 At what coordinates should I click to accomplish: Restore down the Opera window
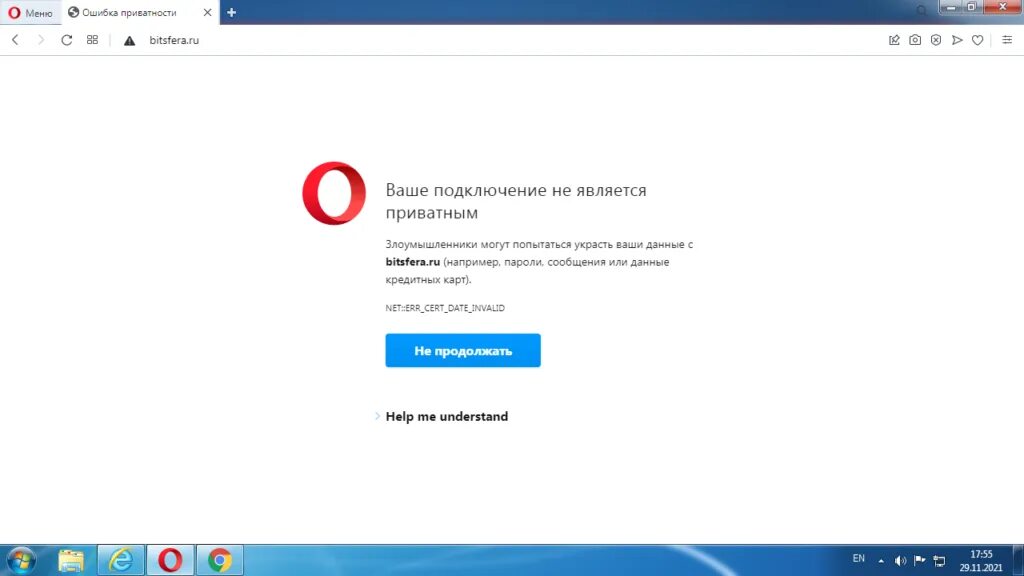click(x=972, y=7)
